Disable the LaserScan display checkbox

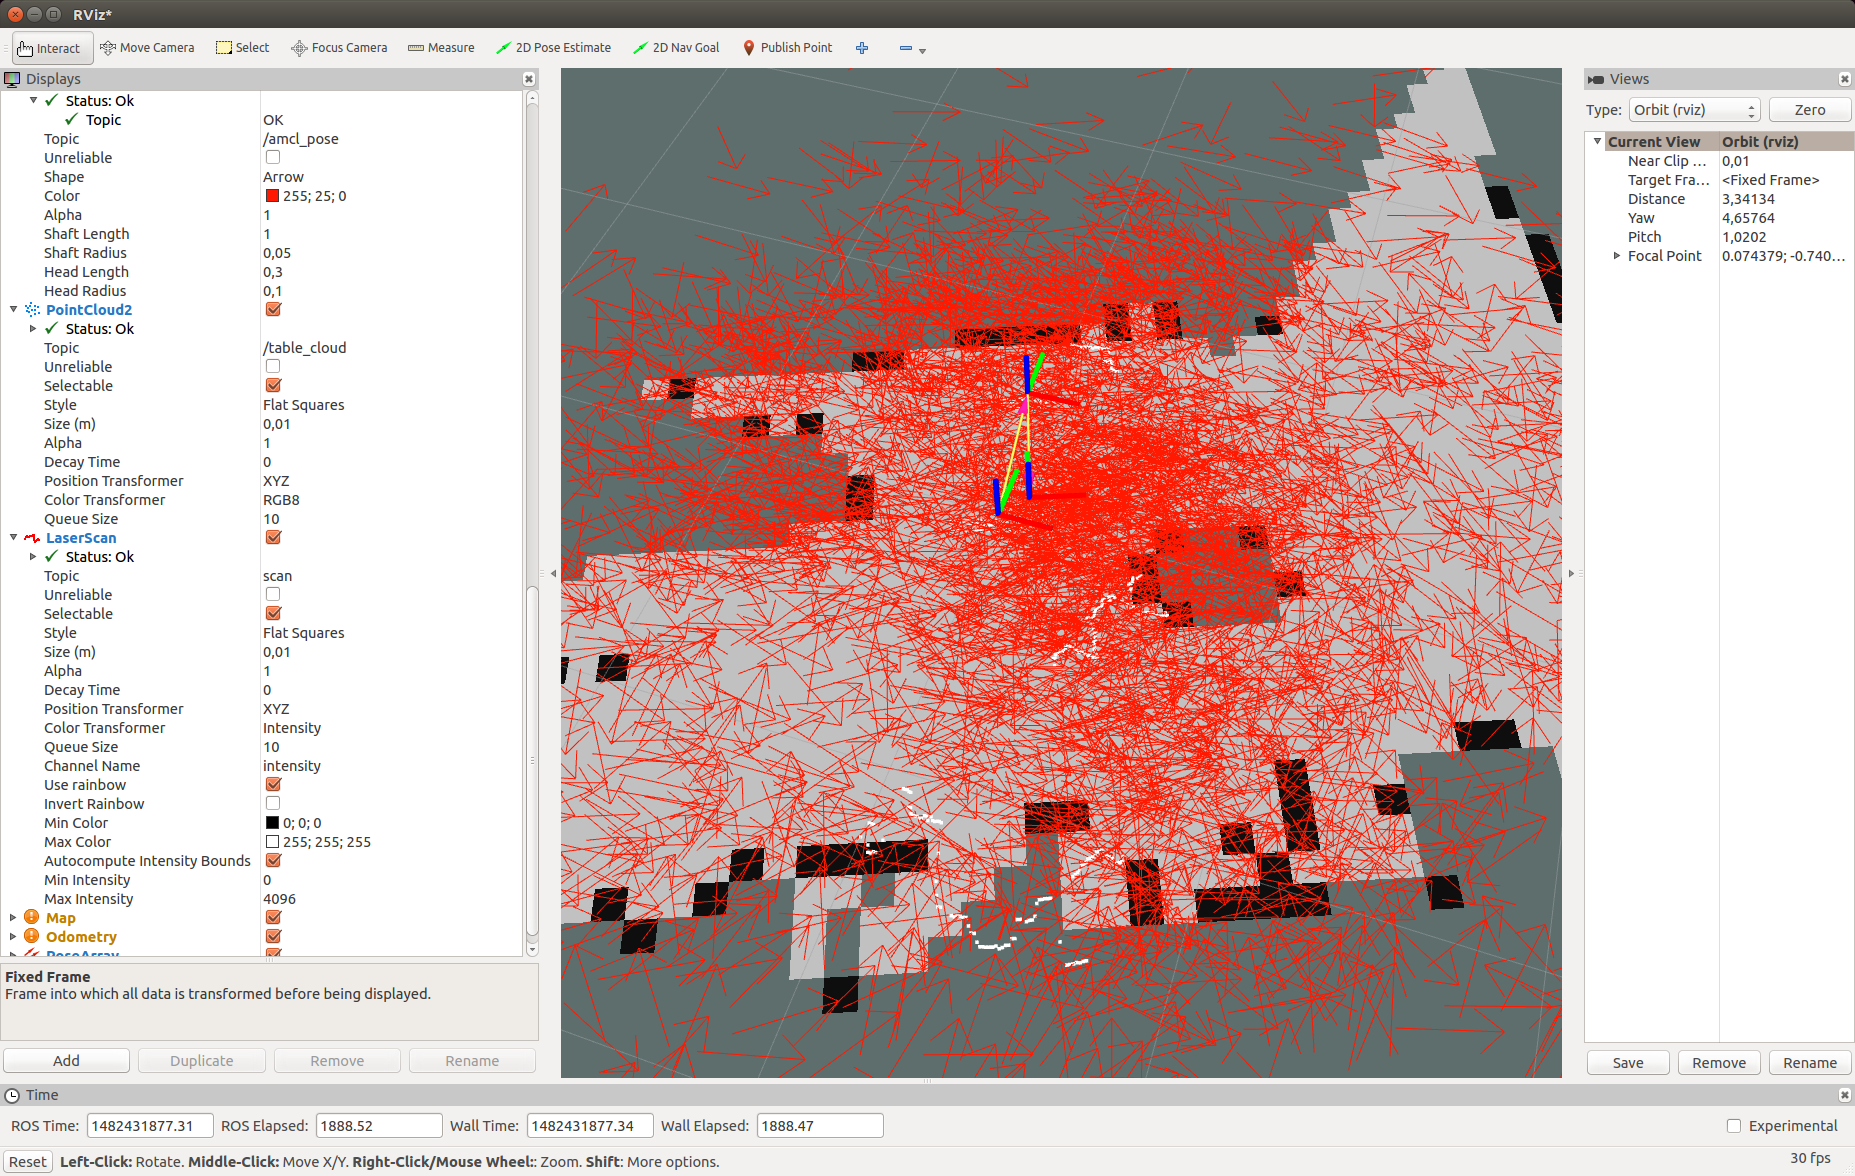(273, 538)
